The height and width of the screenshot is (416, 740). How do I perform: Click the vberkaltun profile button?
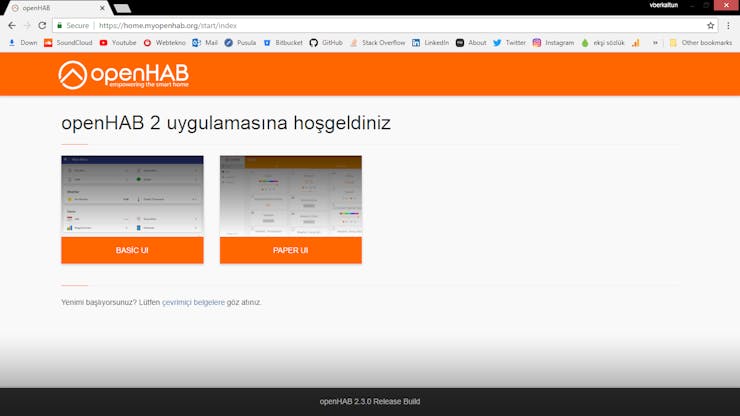point(664,5)
